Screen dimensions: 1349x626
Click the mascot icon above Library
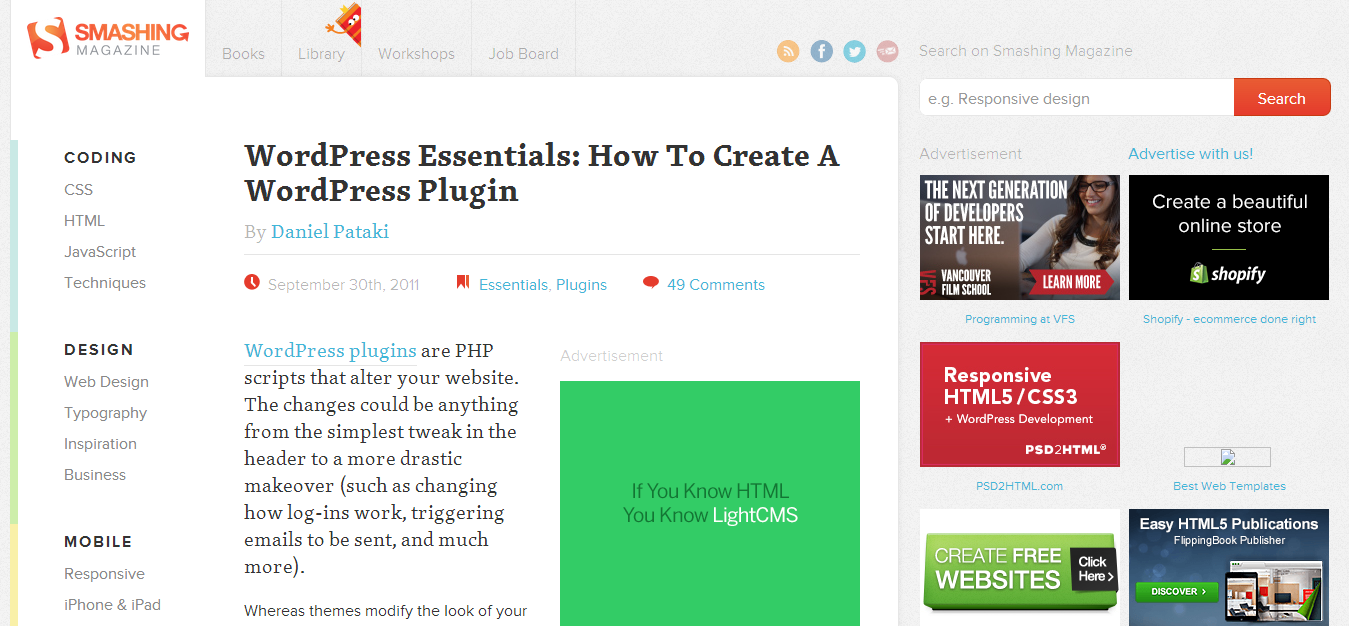344,25
